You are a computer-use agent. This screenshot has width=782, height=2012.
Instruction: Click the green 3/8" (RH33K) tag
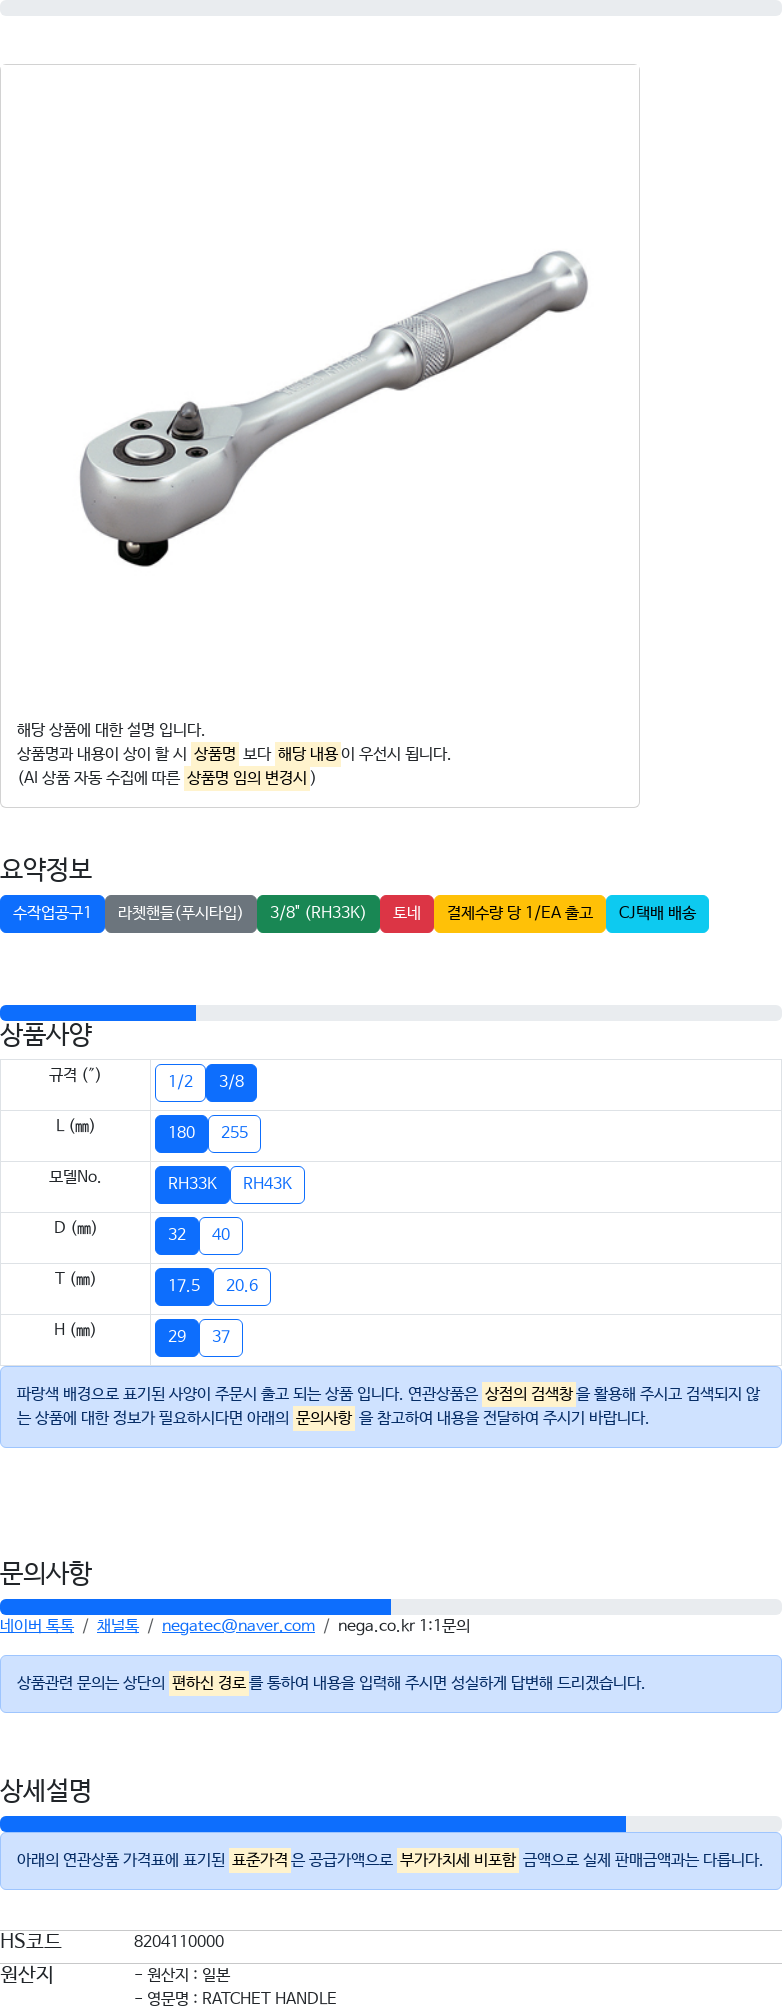pyautogui.click(x=318, y=913)
